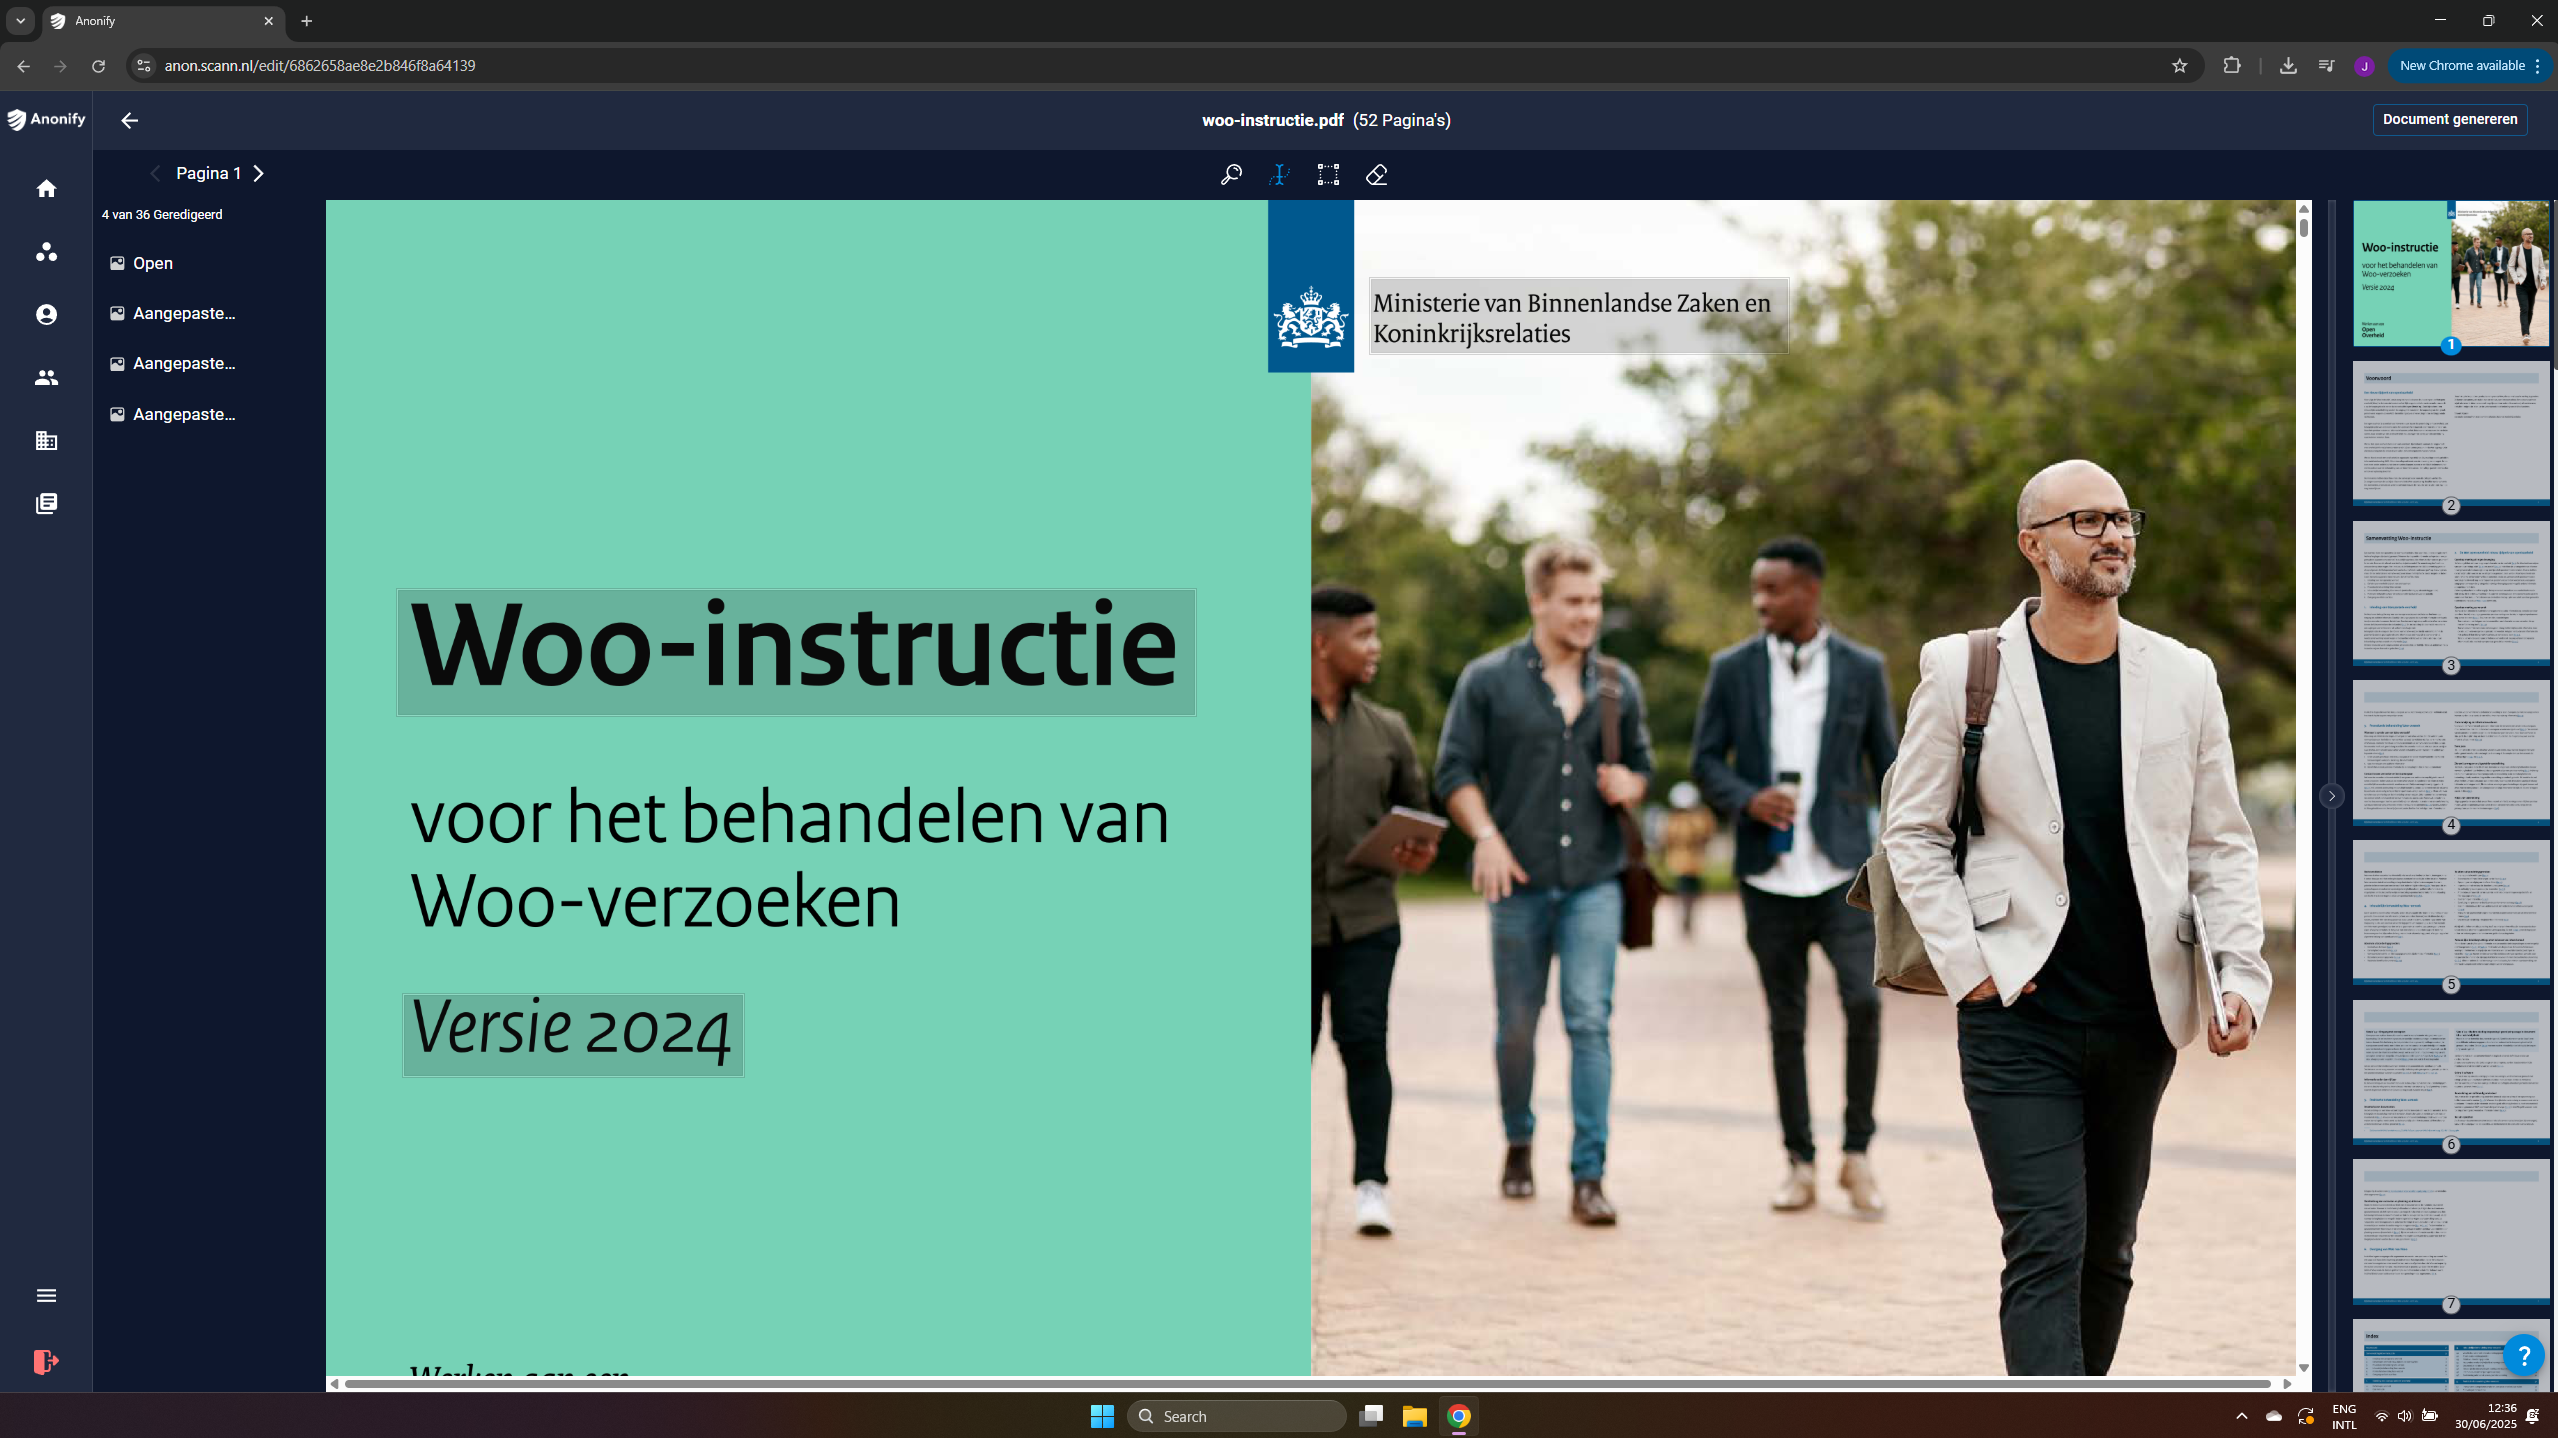Open page 3 thumbnail
This screenshot has height=1438, width=2558.
(x=2450, y=592)
